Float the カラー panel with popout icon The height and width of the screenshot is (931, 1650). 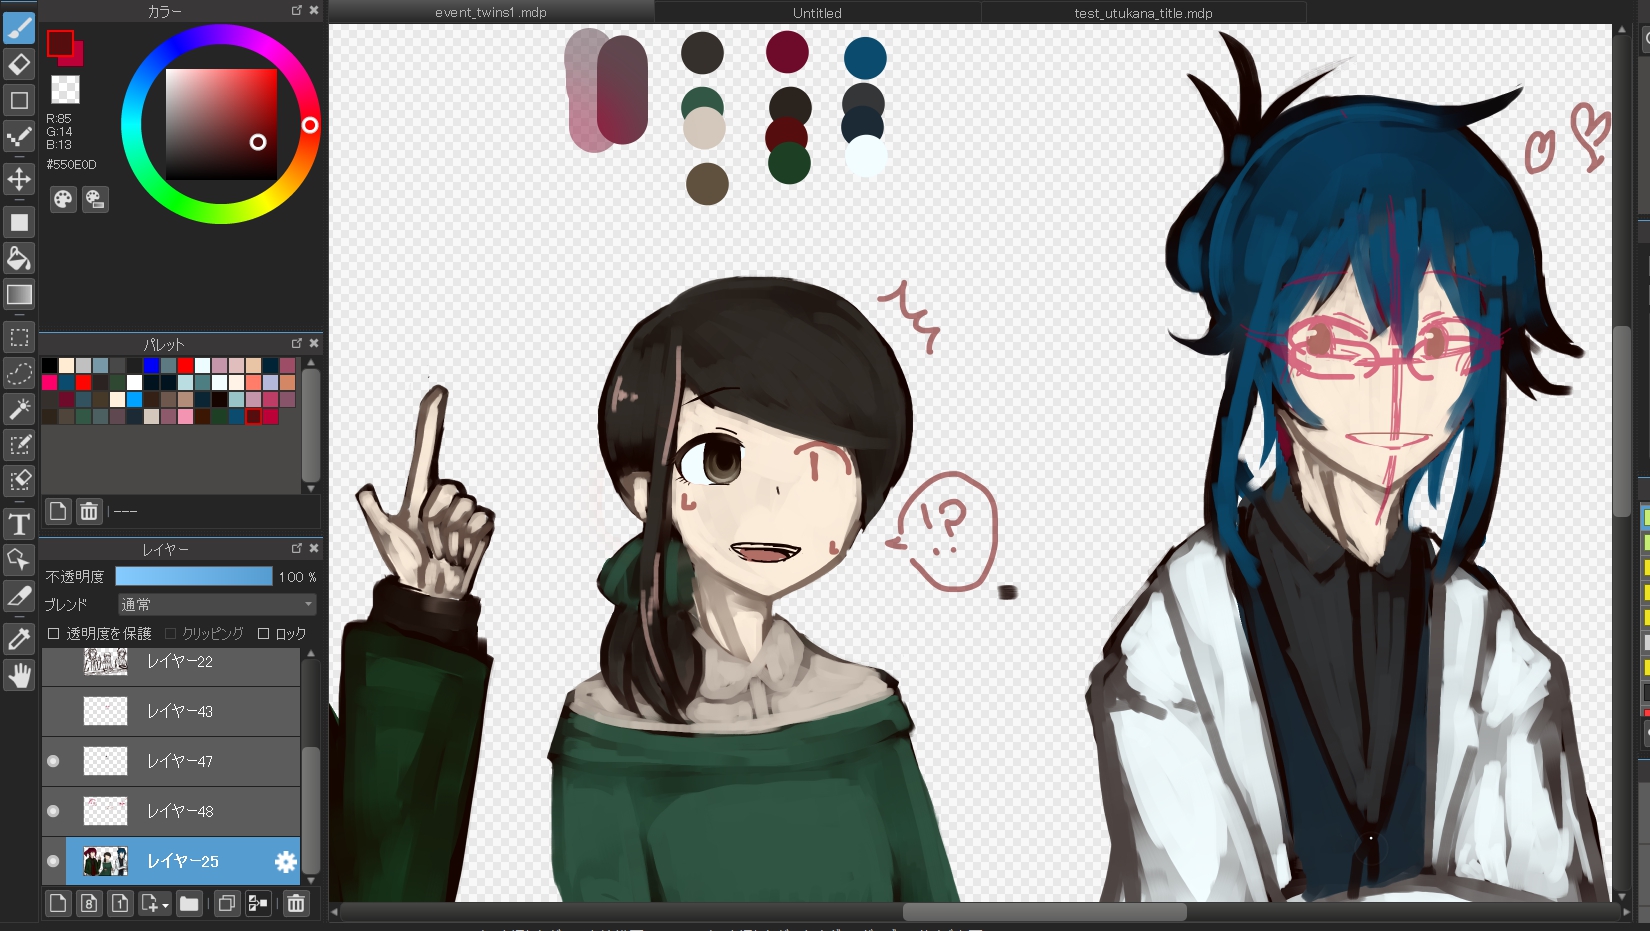click(296, 11)
